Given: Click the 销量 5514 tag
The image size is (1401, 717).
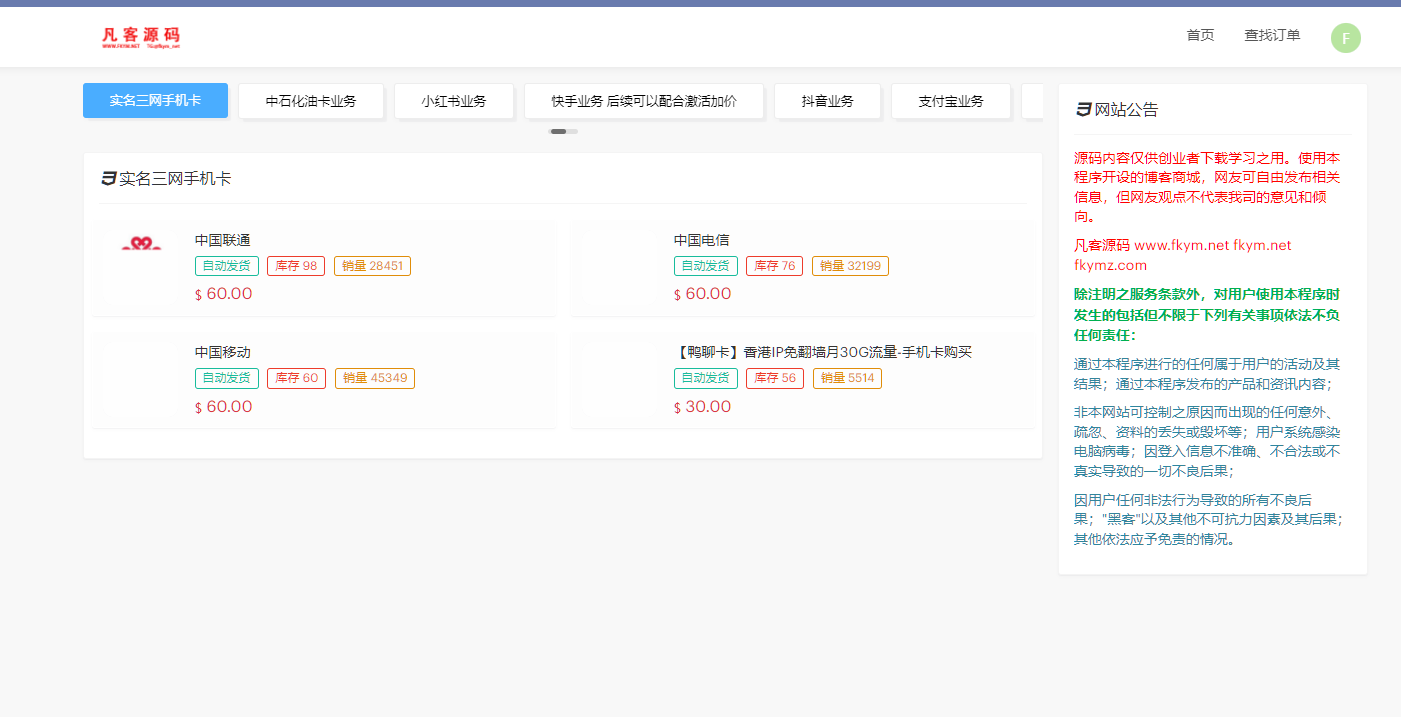Looking at the screenshot, I should tap(847, 378).
